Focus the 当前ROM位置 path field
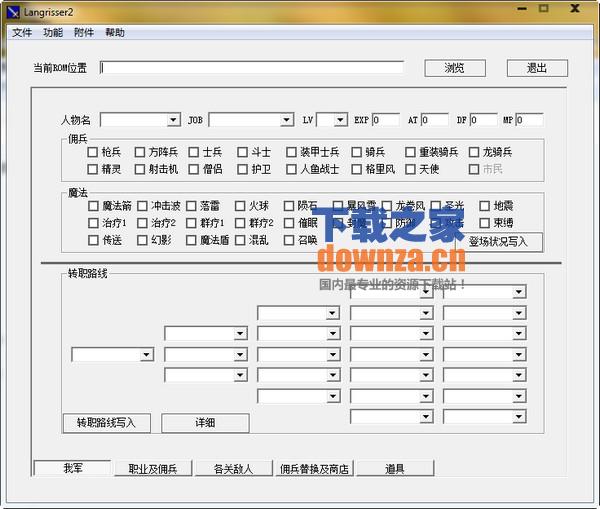 (252, 68)
